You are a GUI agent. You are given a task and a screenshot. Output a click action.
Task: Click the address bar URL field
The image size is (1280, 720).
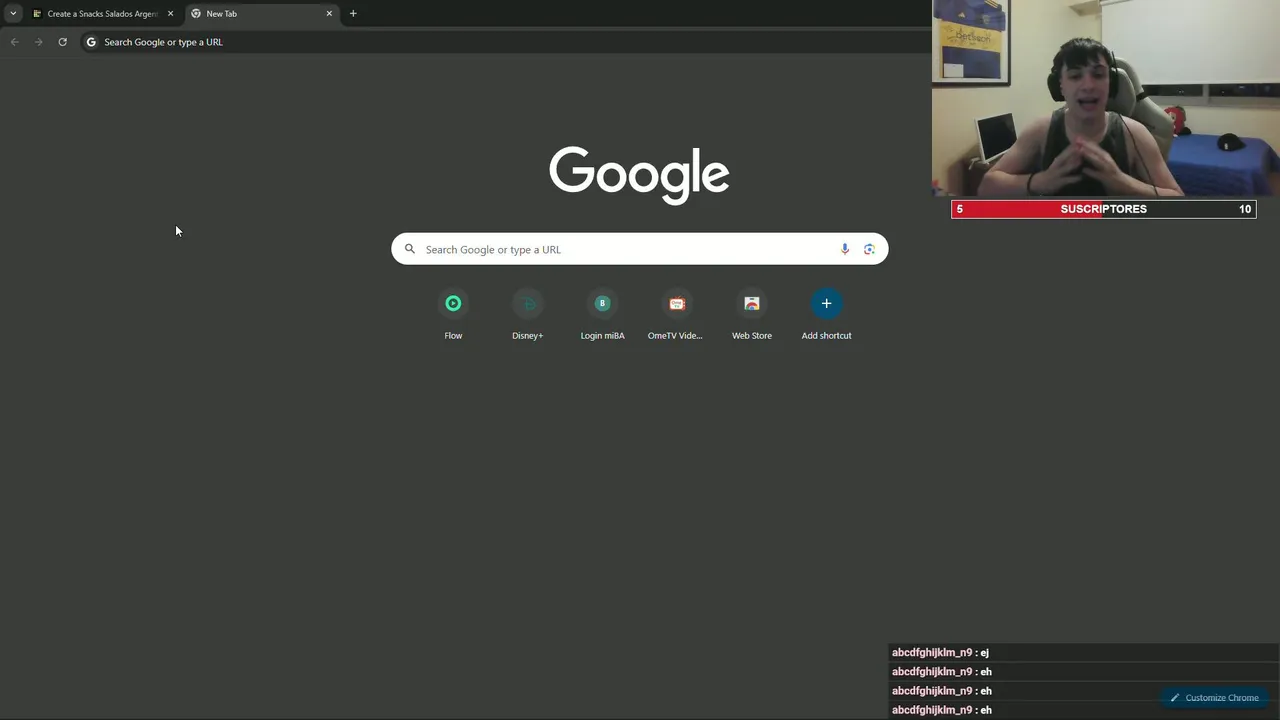click(x=505, y=42)
